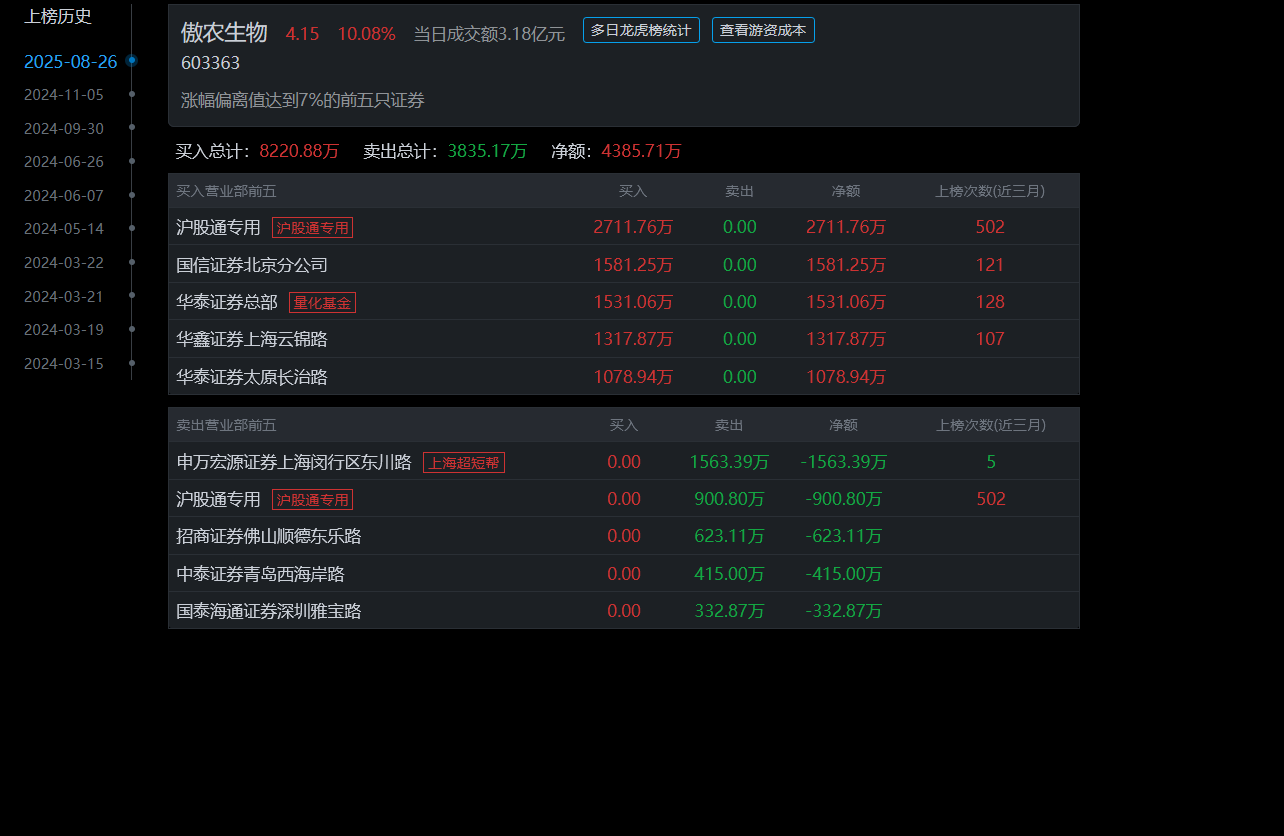
Task: Click the 1563.39万 sell amount cell
Action: [x=729, y=462]
